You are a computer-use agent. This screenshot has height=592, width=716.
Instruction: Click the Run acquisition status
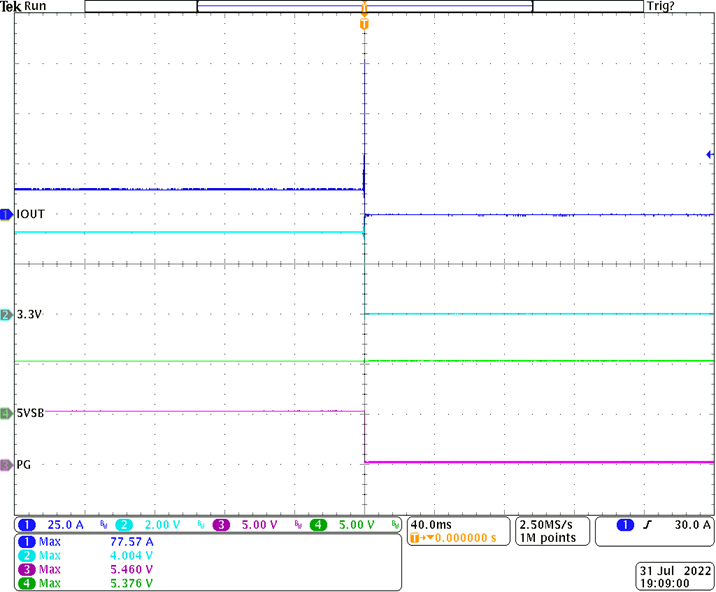[36, 6]
